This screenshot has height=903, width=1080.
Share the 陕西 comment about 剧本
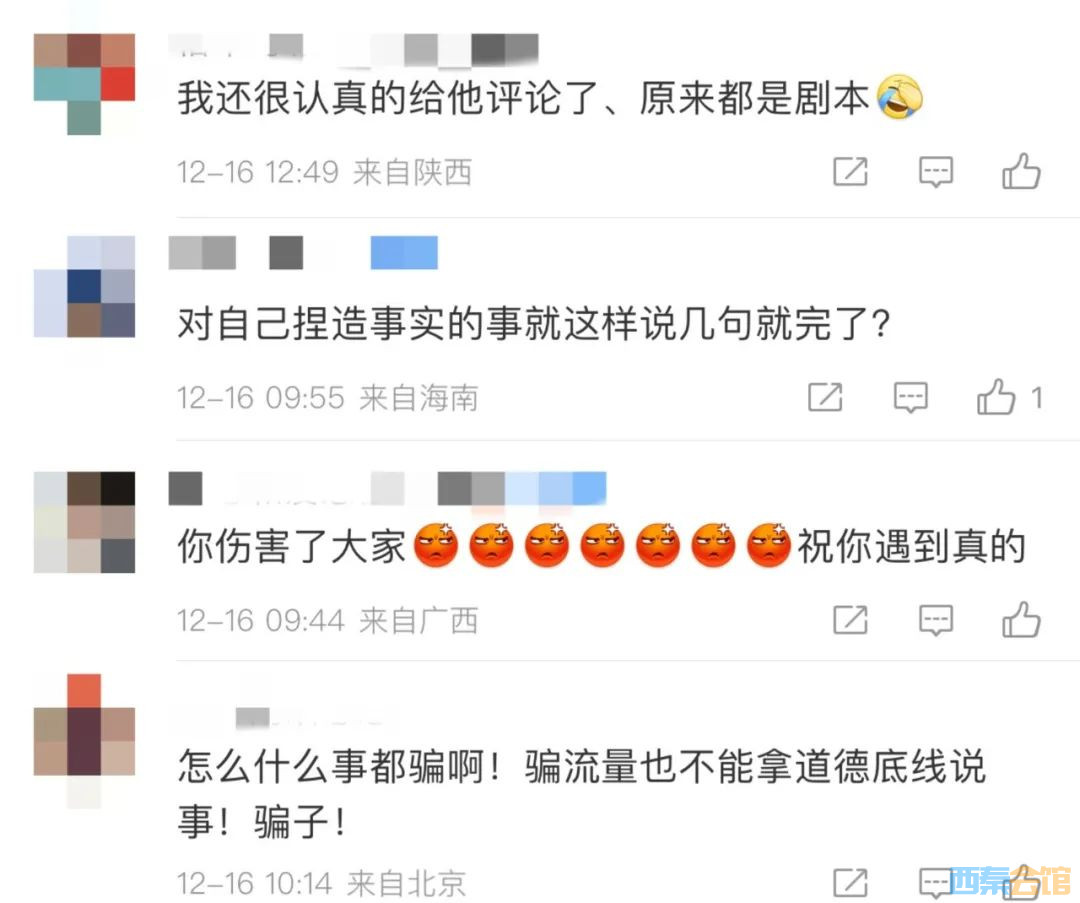pyautogui.click(x=850, y=172)
